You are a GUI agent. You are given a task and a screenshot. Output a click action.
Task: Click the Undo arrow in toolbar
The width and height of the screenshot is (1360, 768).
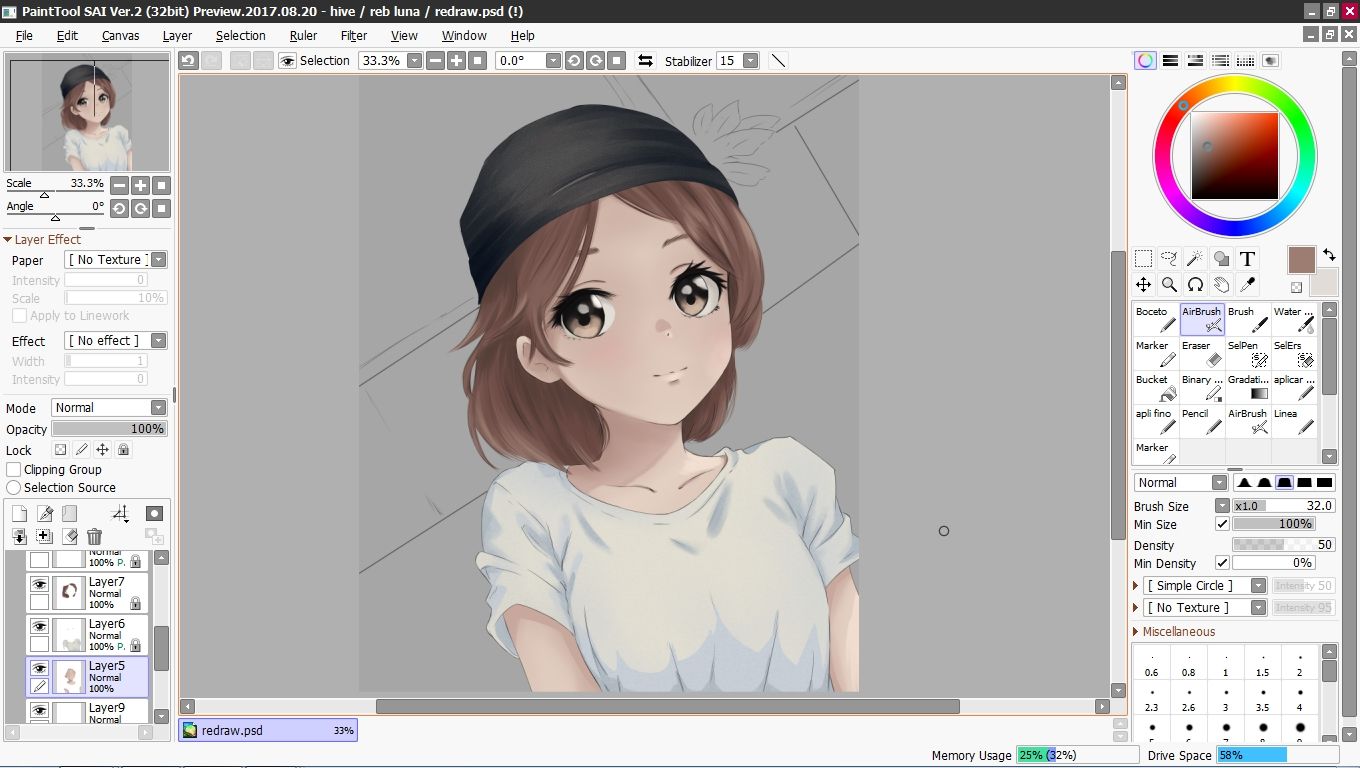[189, 61]
